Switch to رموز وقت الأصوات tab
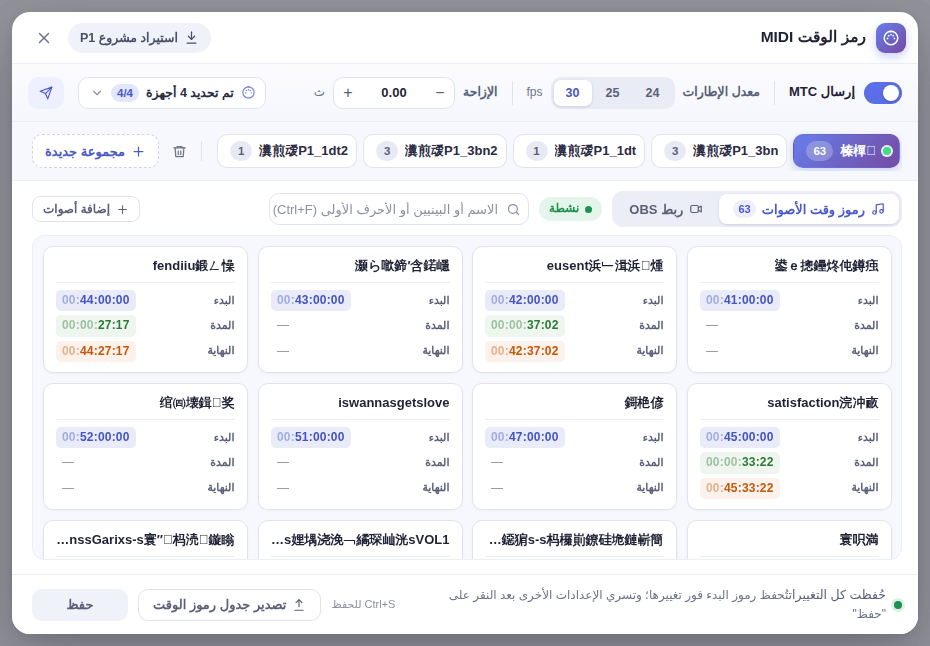This screenshot has height=646, width=930. pos(808,209)
